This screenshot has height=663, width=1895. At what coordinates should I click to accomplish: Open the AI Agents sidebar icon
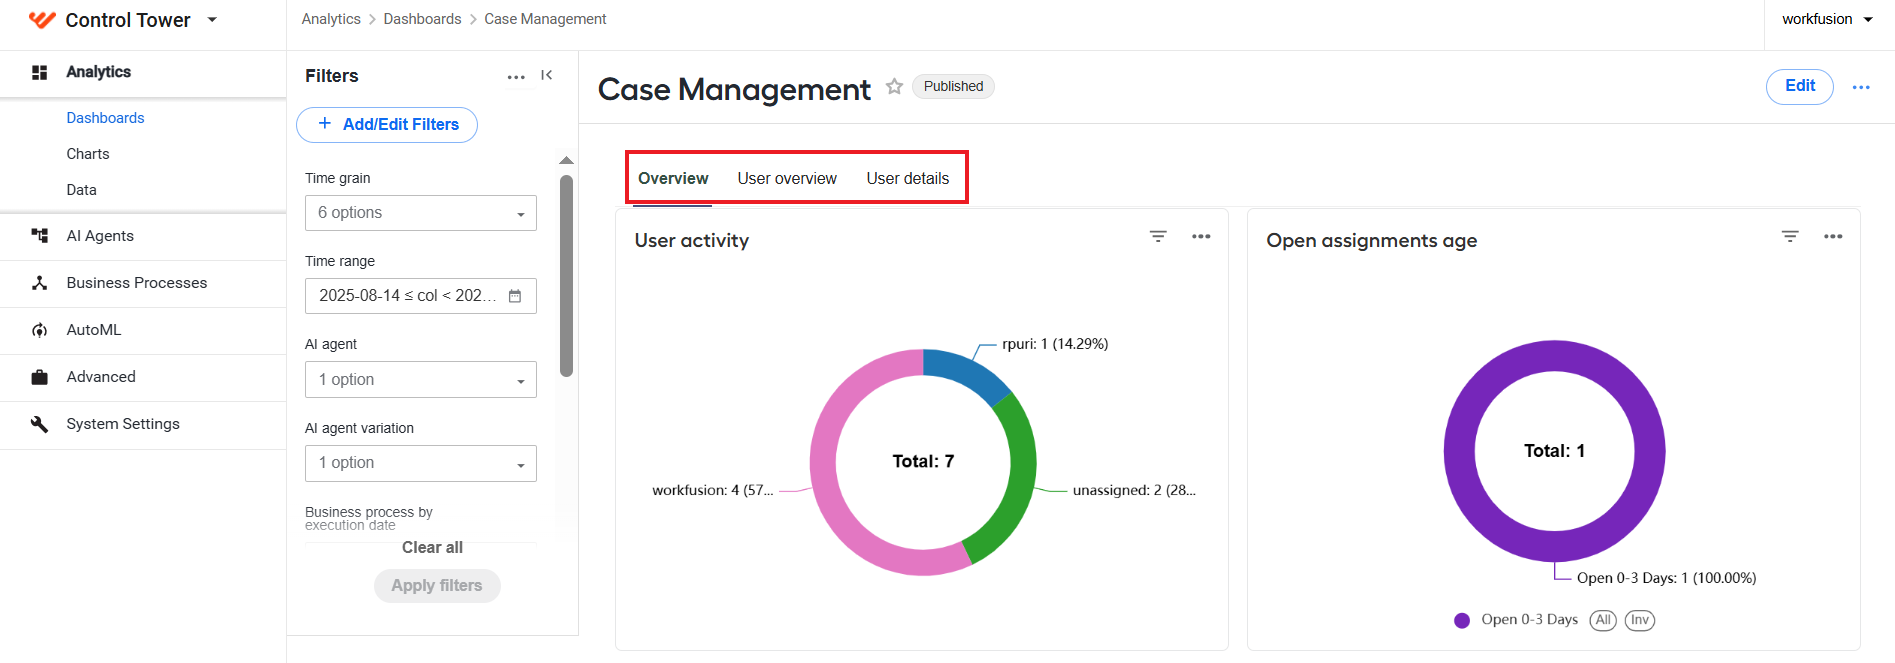coord(40,236)
